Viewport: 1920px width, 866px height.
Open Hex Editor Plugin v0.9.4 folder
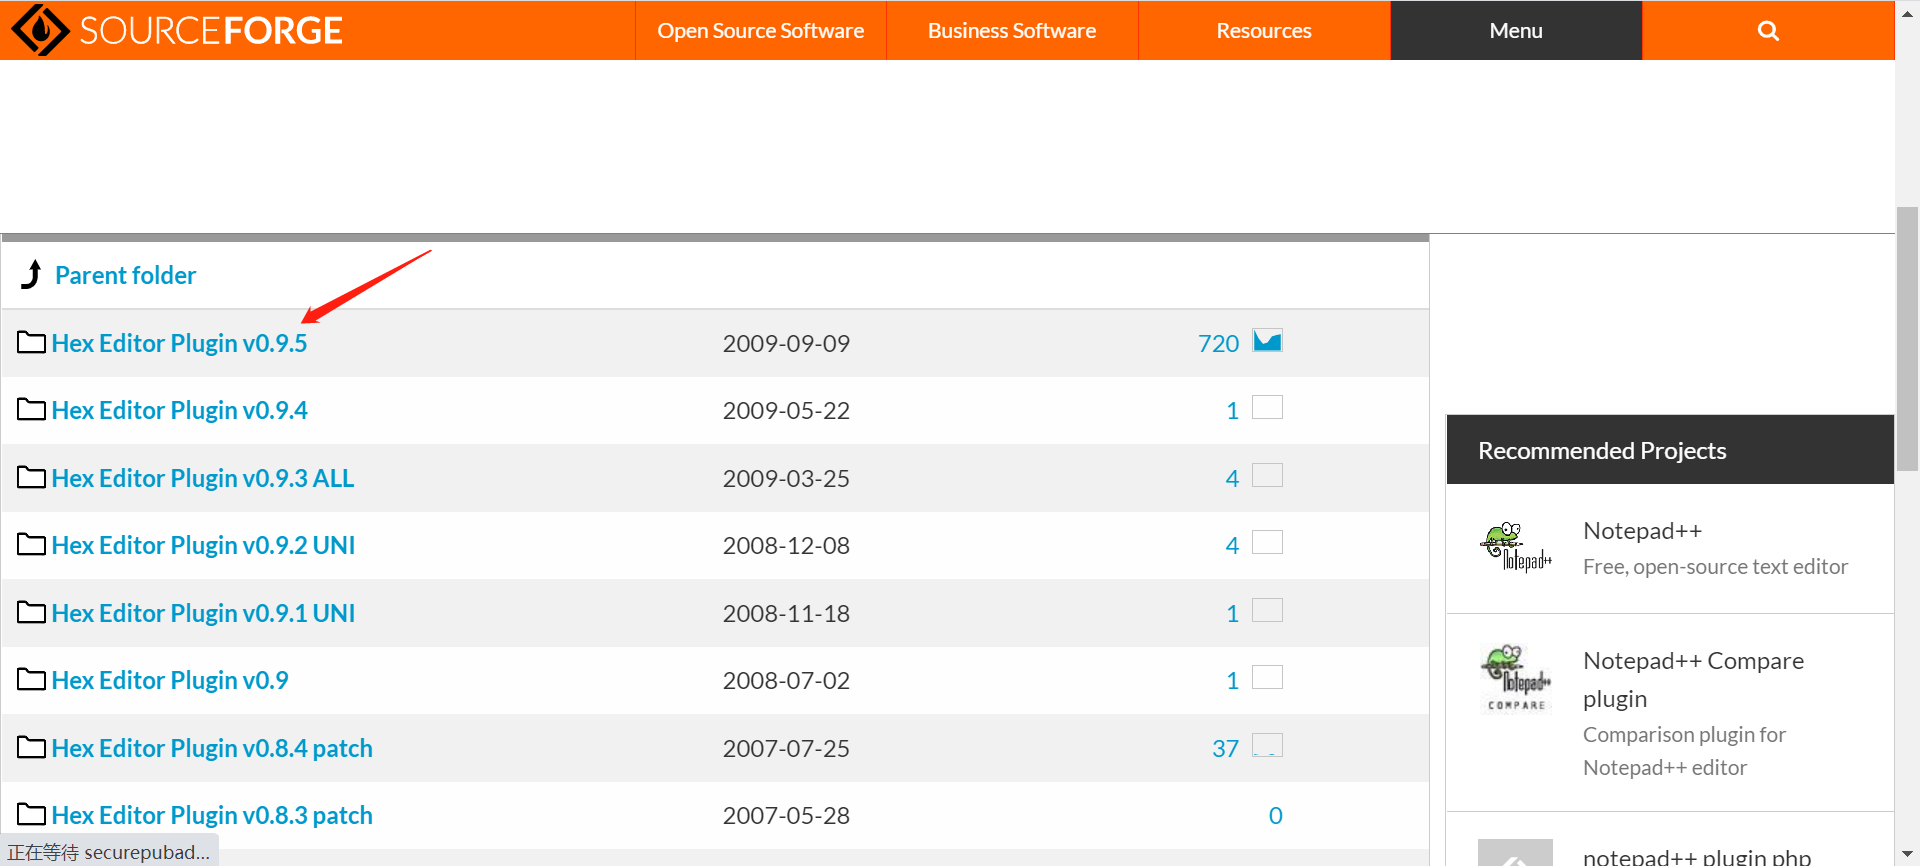click(x=179, y=410)
